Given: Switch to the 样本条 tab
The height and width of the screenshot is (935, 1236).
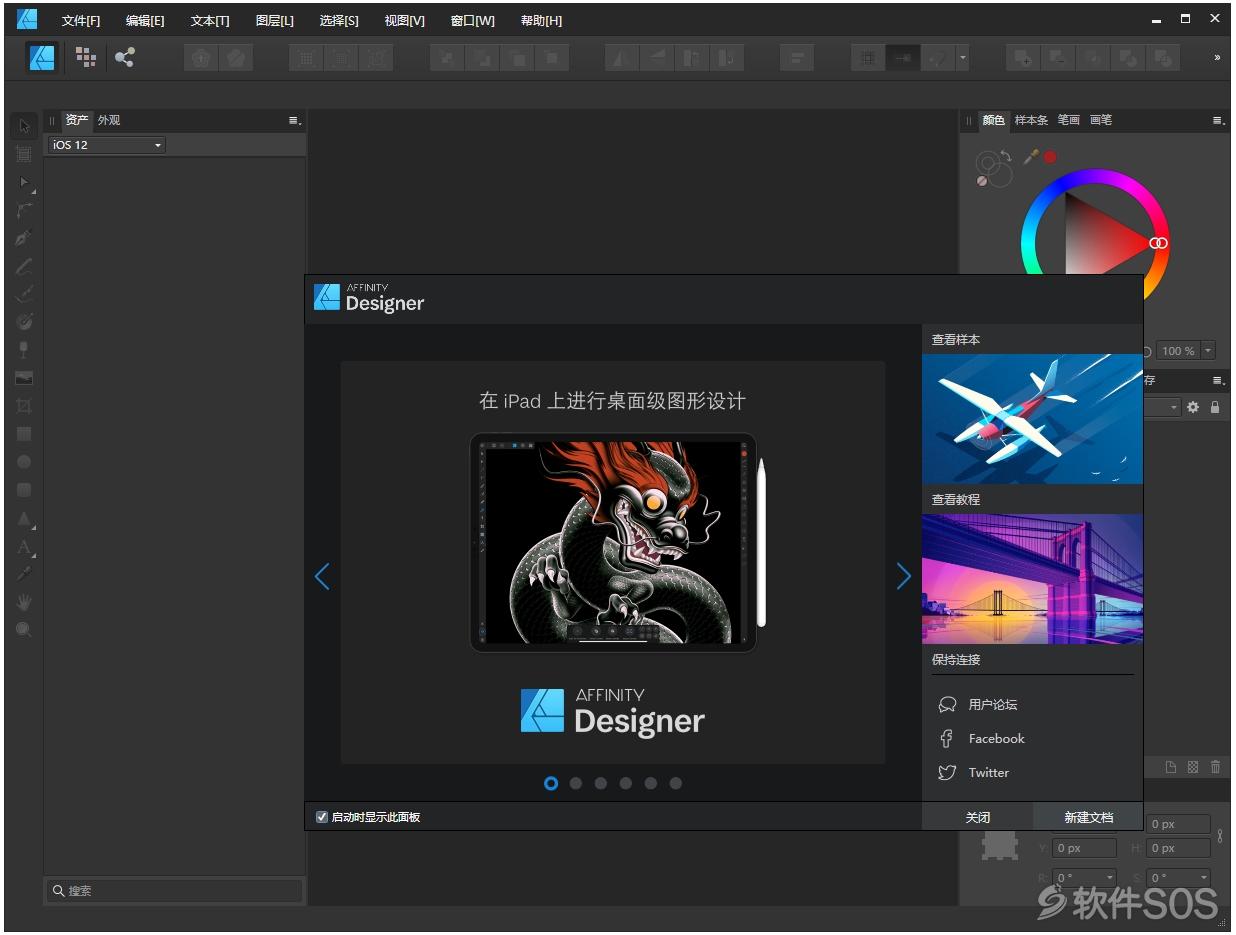Looking at the screenshot, I should pos(1031,120).
